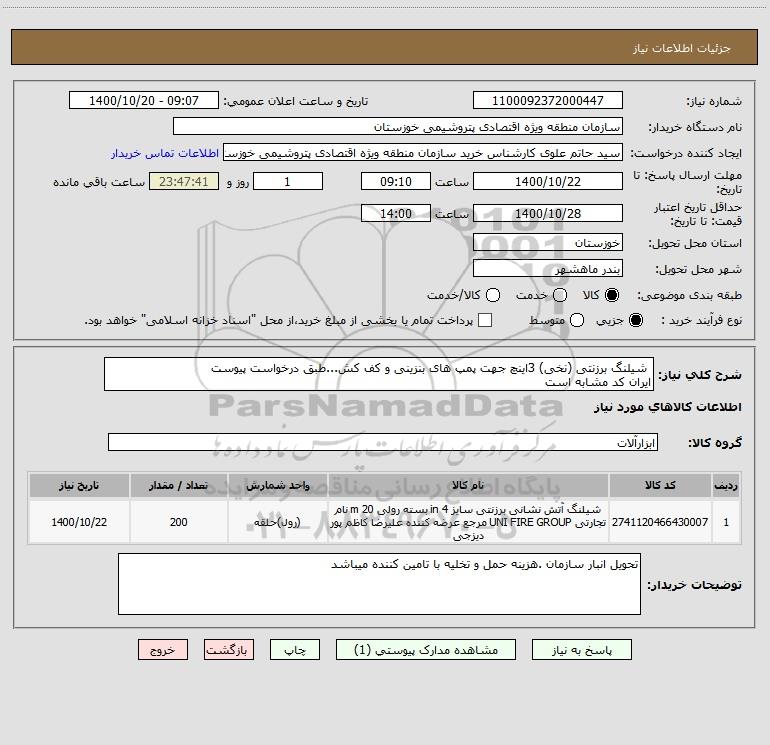Click the اطلاعات کالاهای مورد نیاز heading
Viewport: 770px width, 745px height.
[667, 407]
